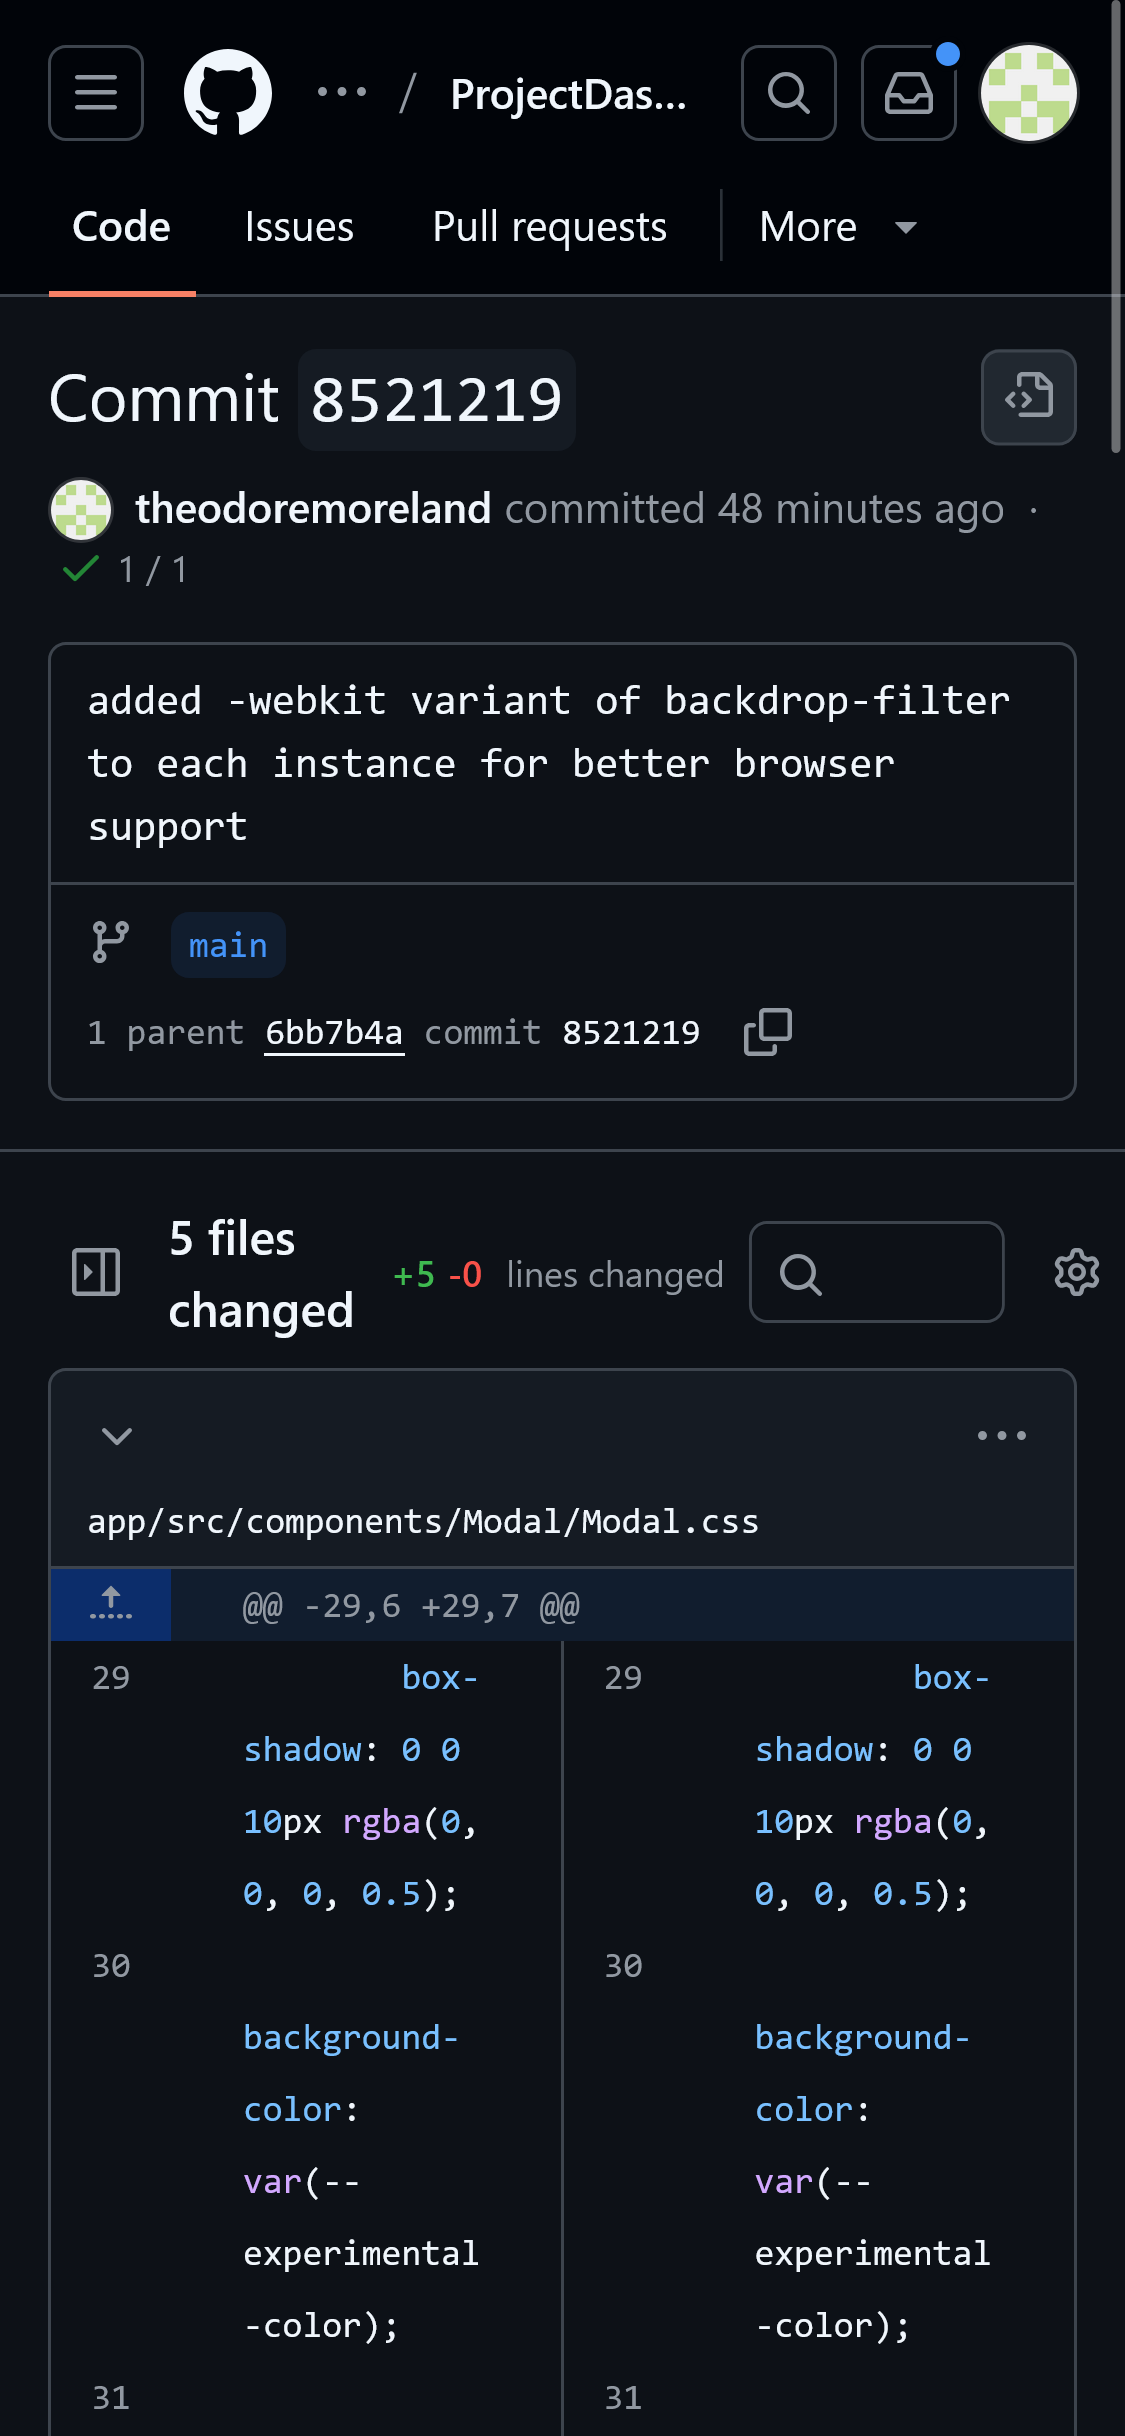The height and width of the screenshot is (2436, 1125).
Task: Go to GitHub homepage via Octocat logo
Action: tap(228, 93)
